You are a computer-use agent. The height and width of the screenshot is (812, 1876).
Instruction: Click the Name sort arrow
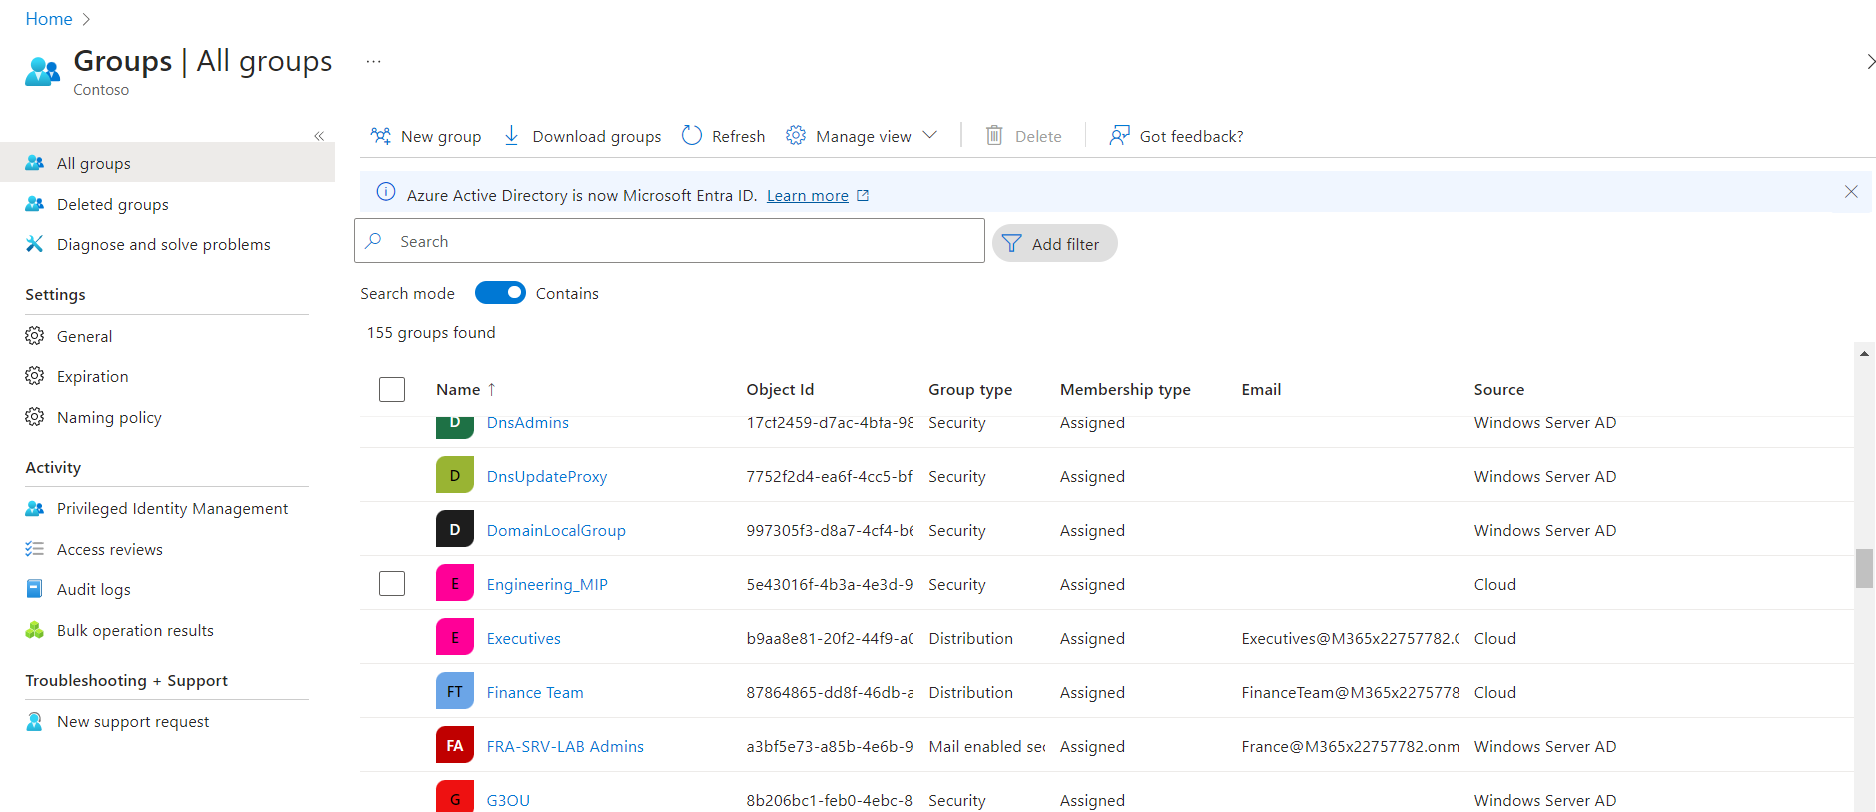(491, 389)
